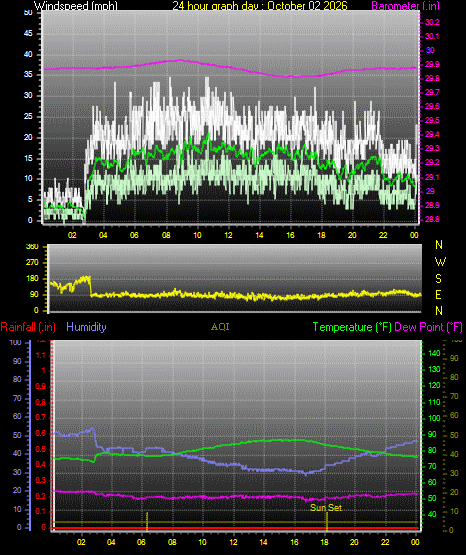The height and width of the screenshot is (555, 466).
Task: Click the "S" compass letter beside direction chart
Action: (x=438, y=279)
